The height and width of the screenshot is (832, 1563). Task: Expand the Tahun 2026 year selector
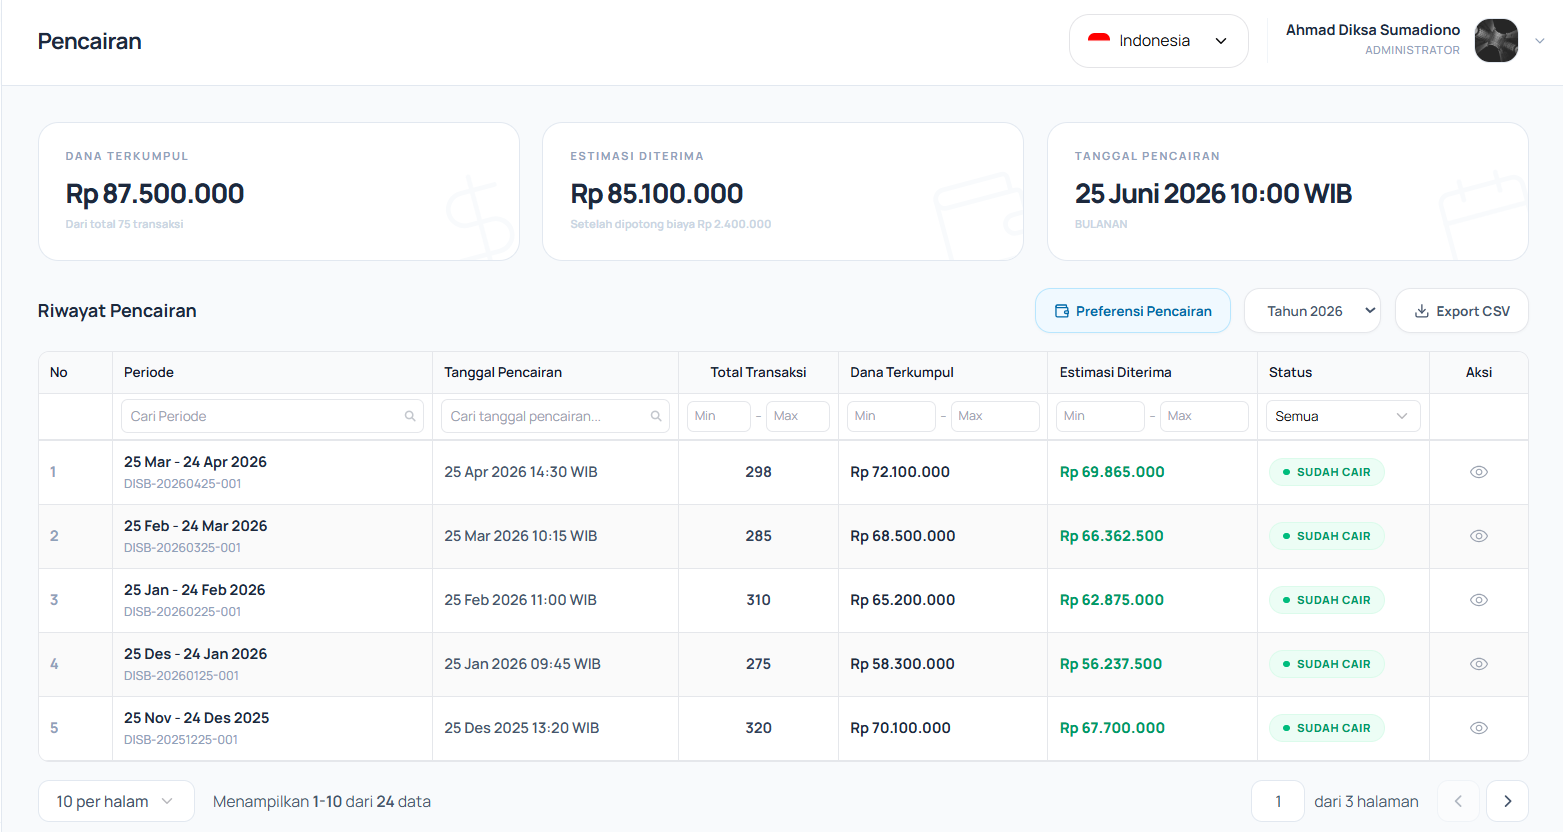[x=1312, y=311]
